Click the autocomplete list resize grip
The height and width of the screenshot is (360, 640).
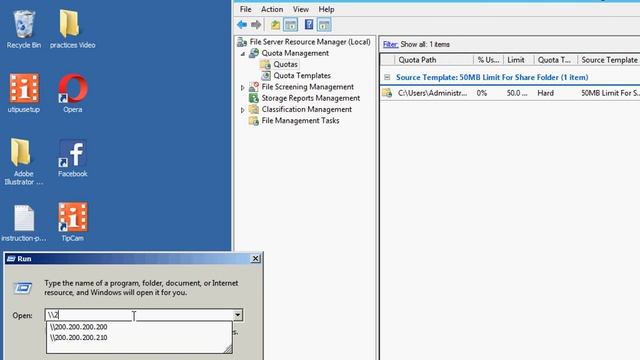228,349
